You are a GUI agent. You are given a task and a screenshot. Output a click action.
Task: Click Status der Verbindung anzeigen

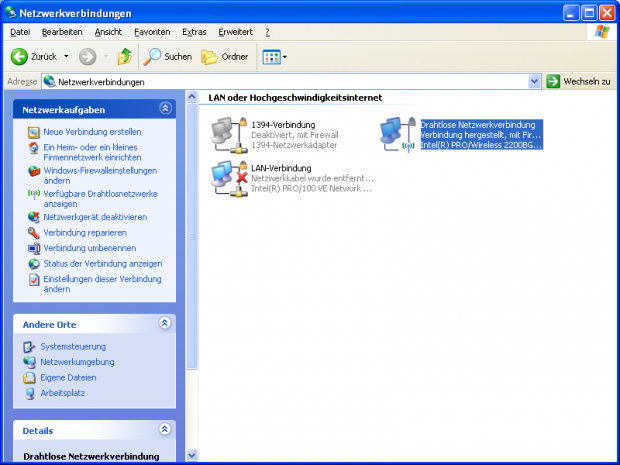(103, 263)
